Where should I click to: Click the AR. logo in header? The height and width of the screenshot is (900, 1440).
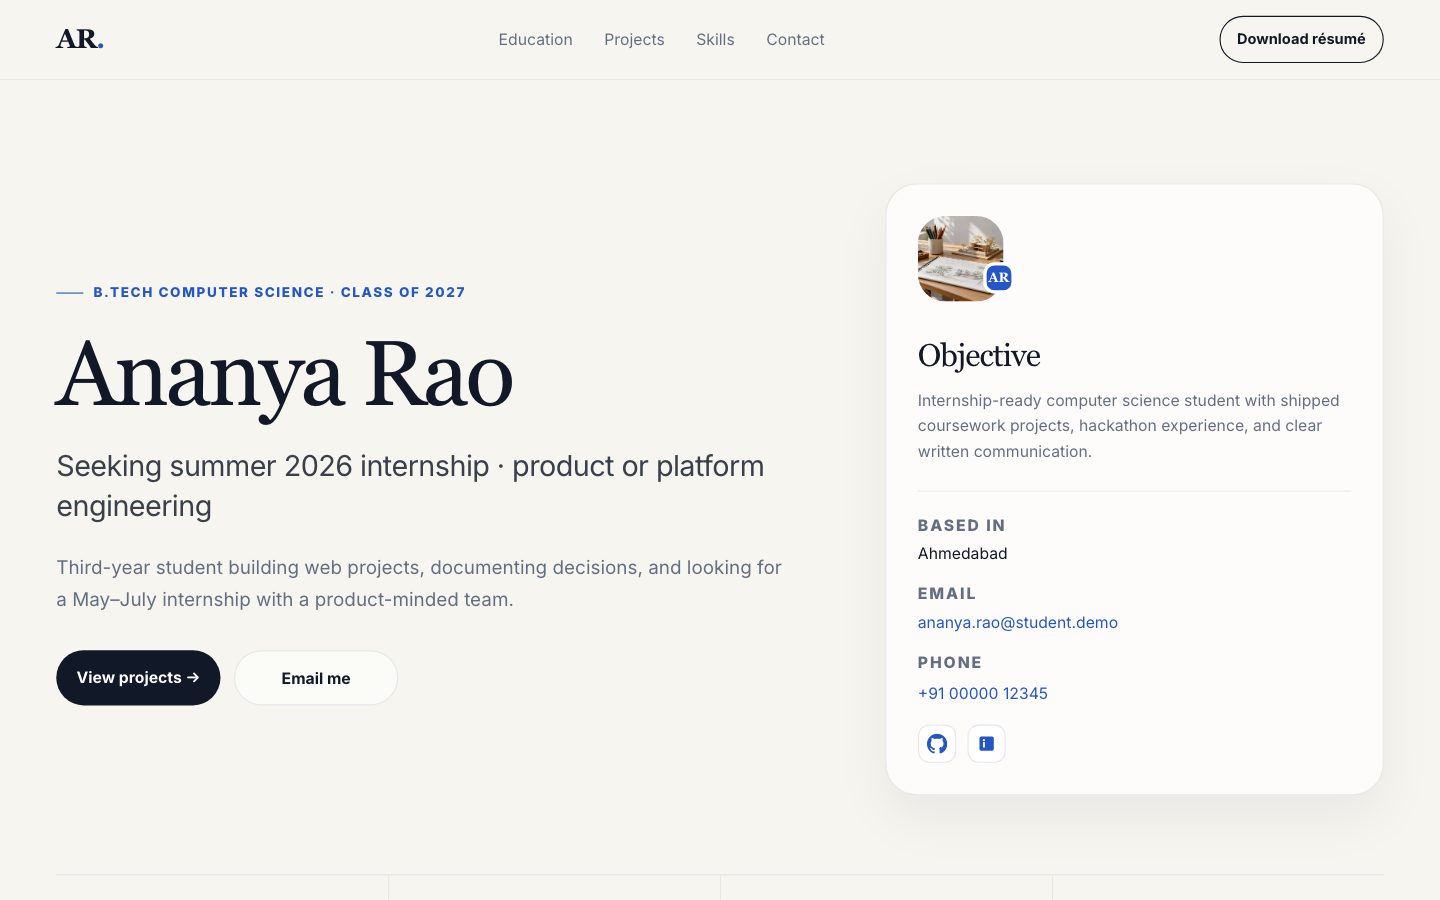click(x=80, y=39)
